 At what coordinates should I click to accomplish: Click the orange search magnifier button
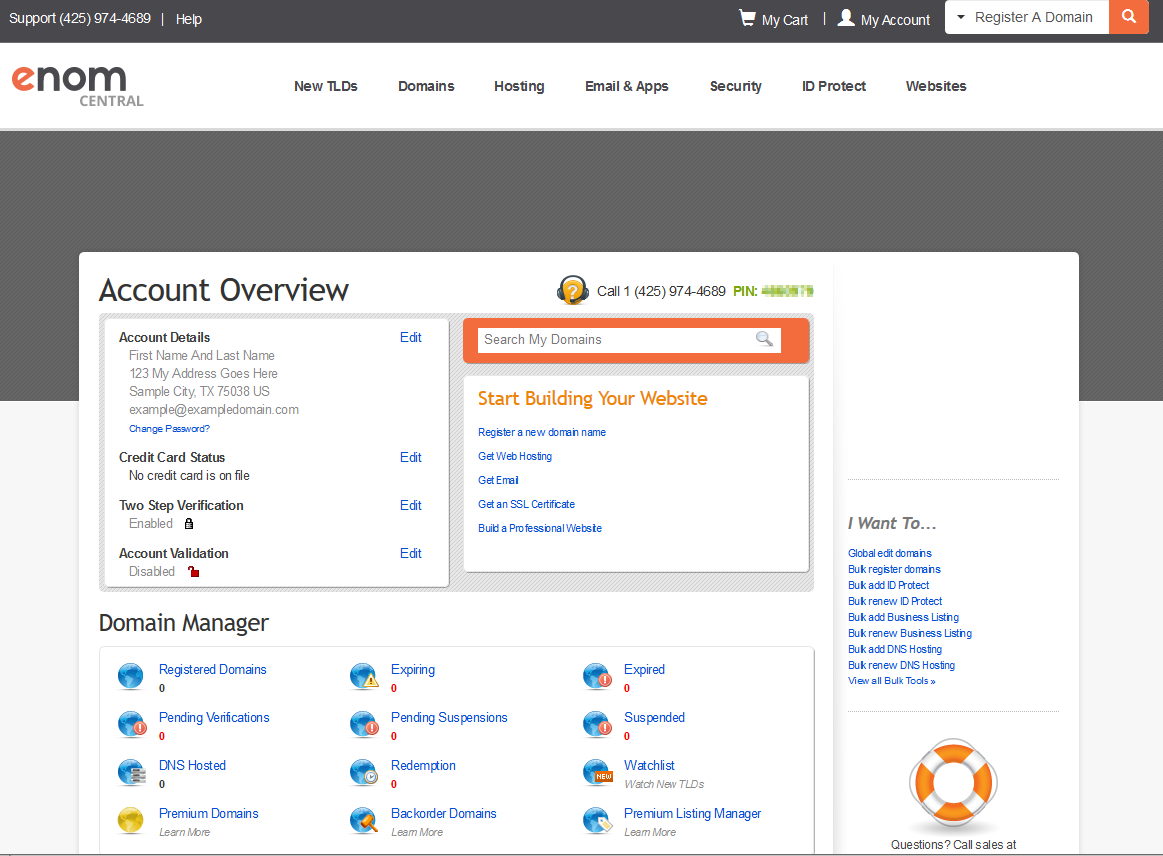pos(1128,16)
